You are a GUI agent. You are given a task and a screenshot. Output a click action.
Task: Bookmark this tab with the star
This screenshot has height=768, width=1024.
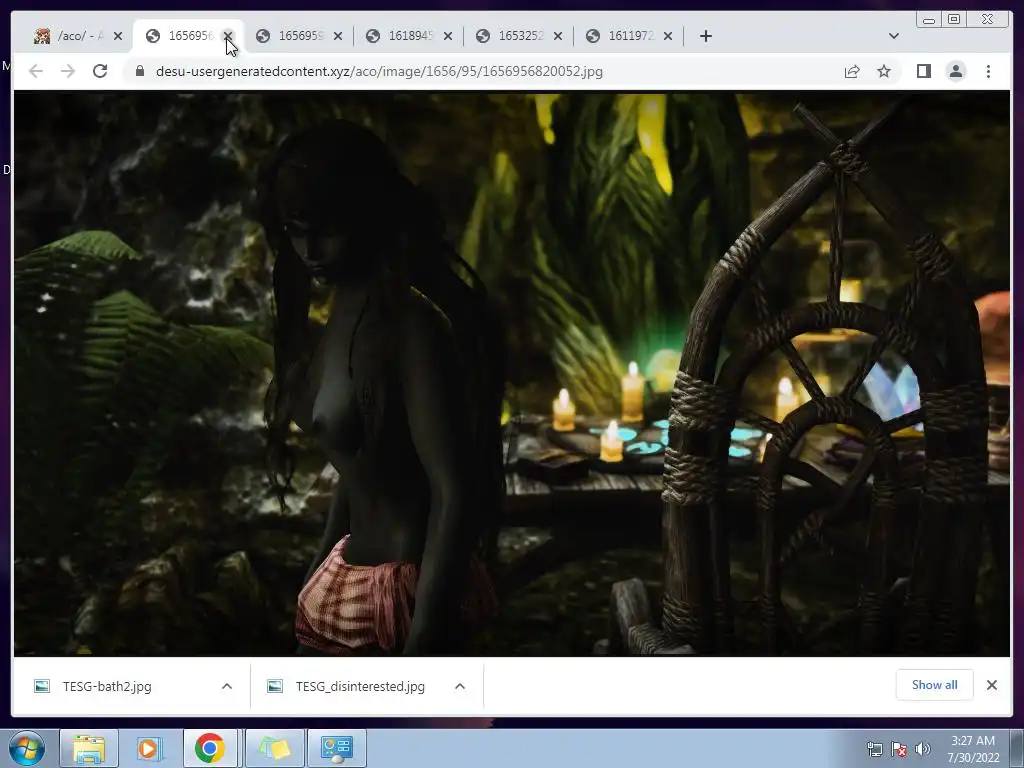click(884, 71)
